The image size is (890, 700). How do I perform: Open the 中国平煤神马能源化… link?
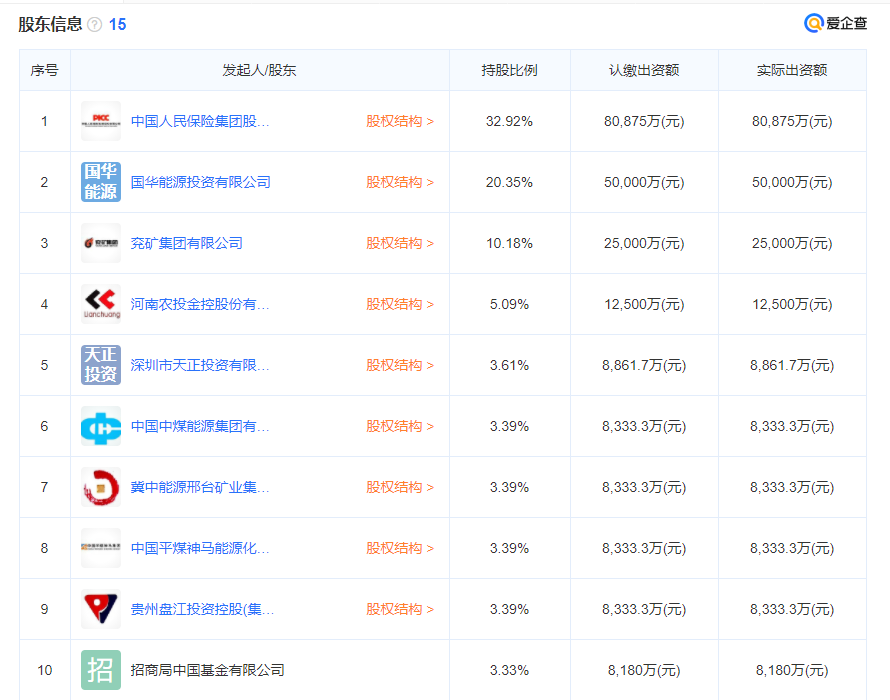coord(200,548)
